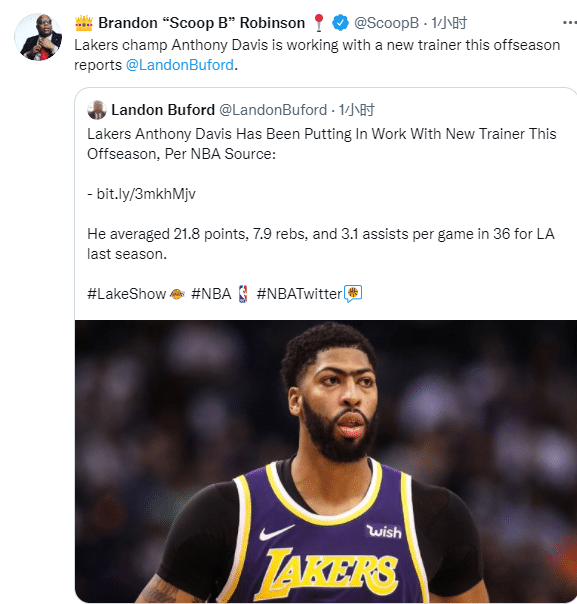Click the #LakeShow hashtag
This screenshot has width=577, height=604.
[x=127, y=294]
